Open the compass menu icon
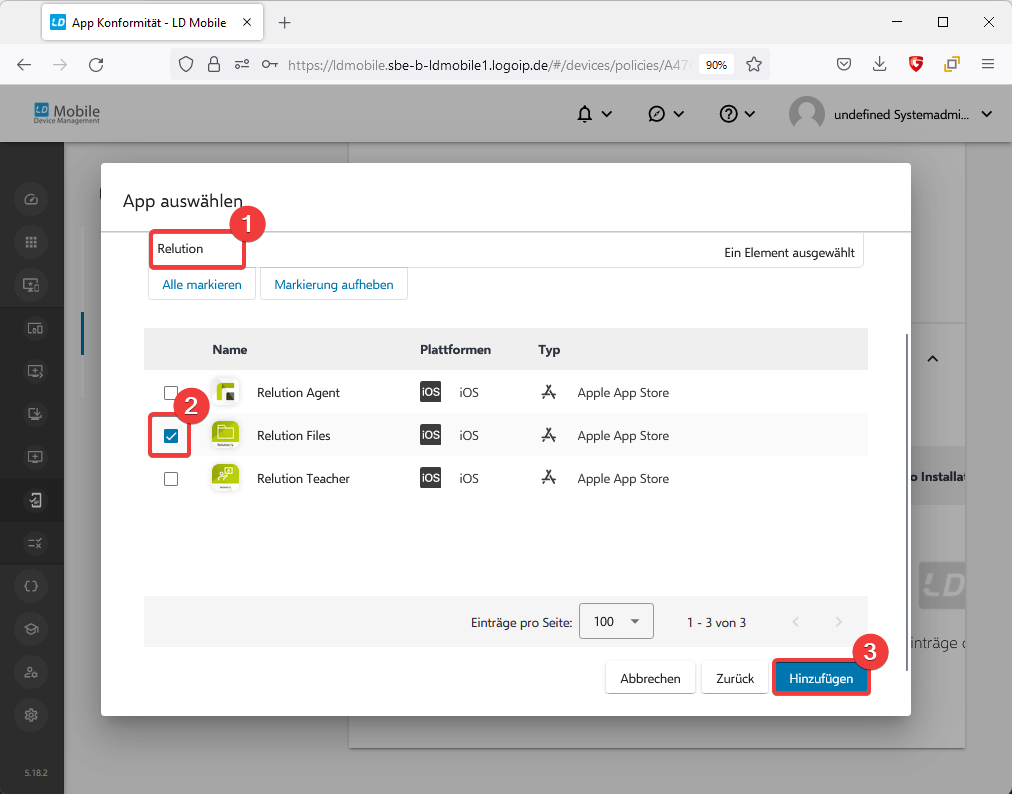 click(656, 114)
